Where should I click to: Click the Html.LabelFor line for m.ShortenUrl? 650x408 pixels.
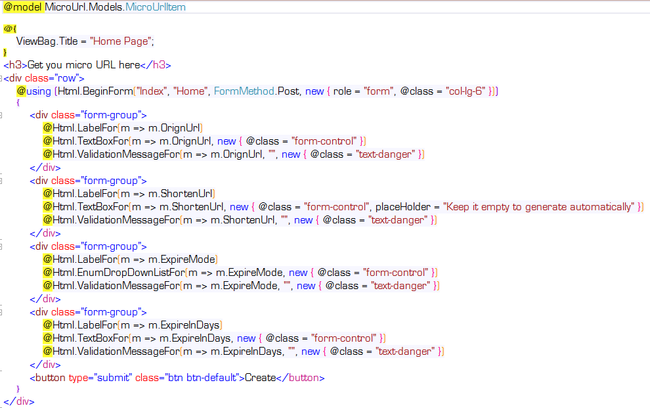pyautogui.click(x=129, y=194)
